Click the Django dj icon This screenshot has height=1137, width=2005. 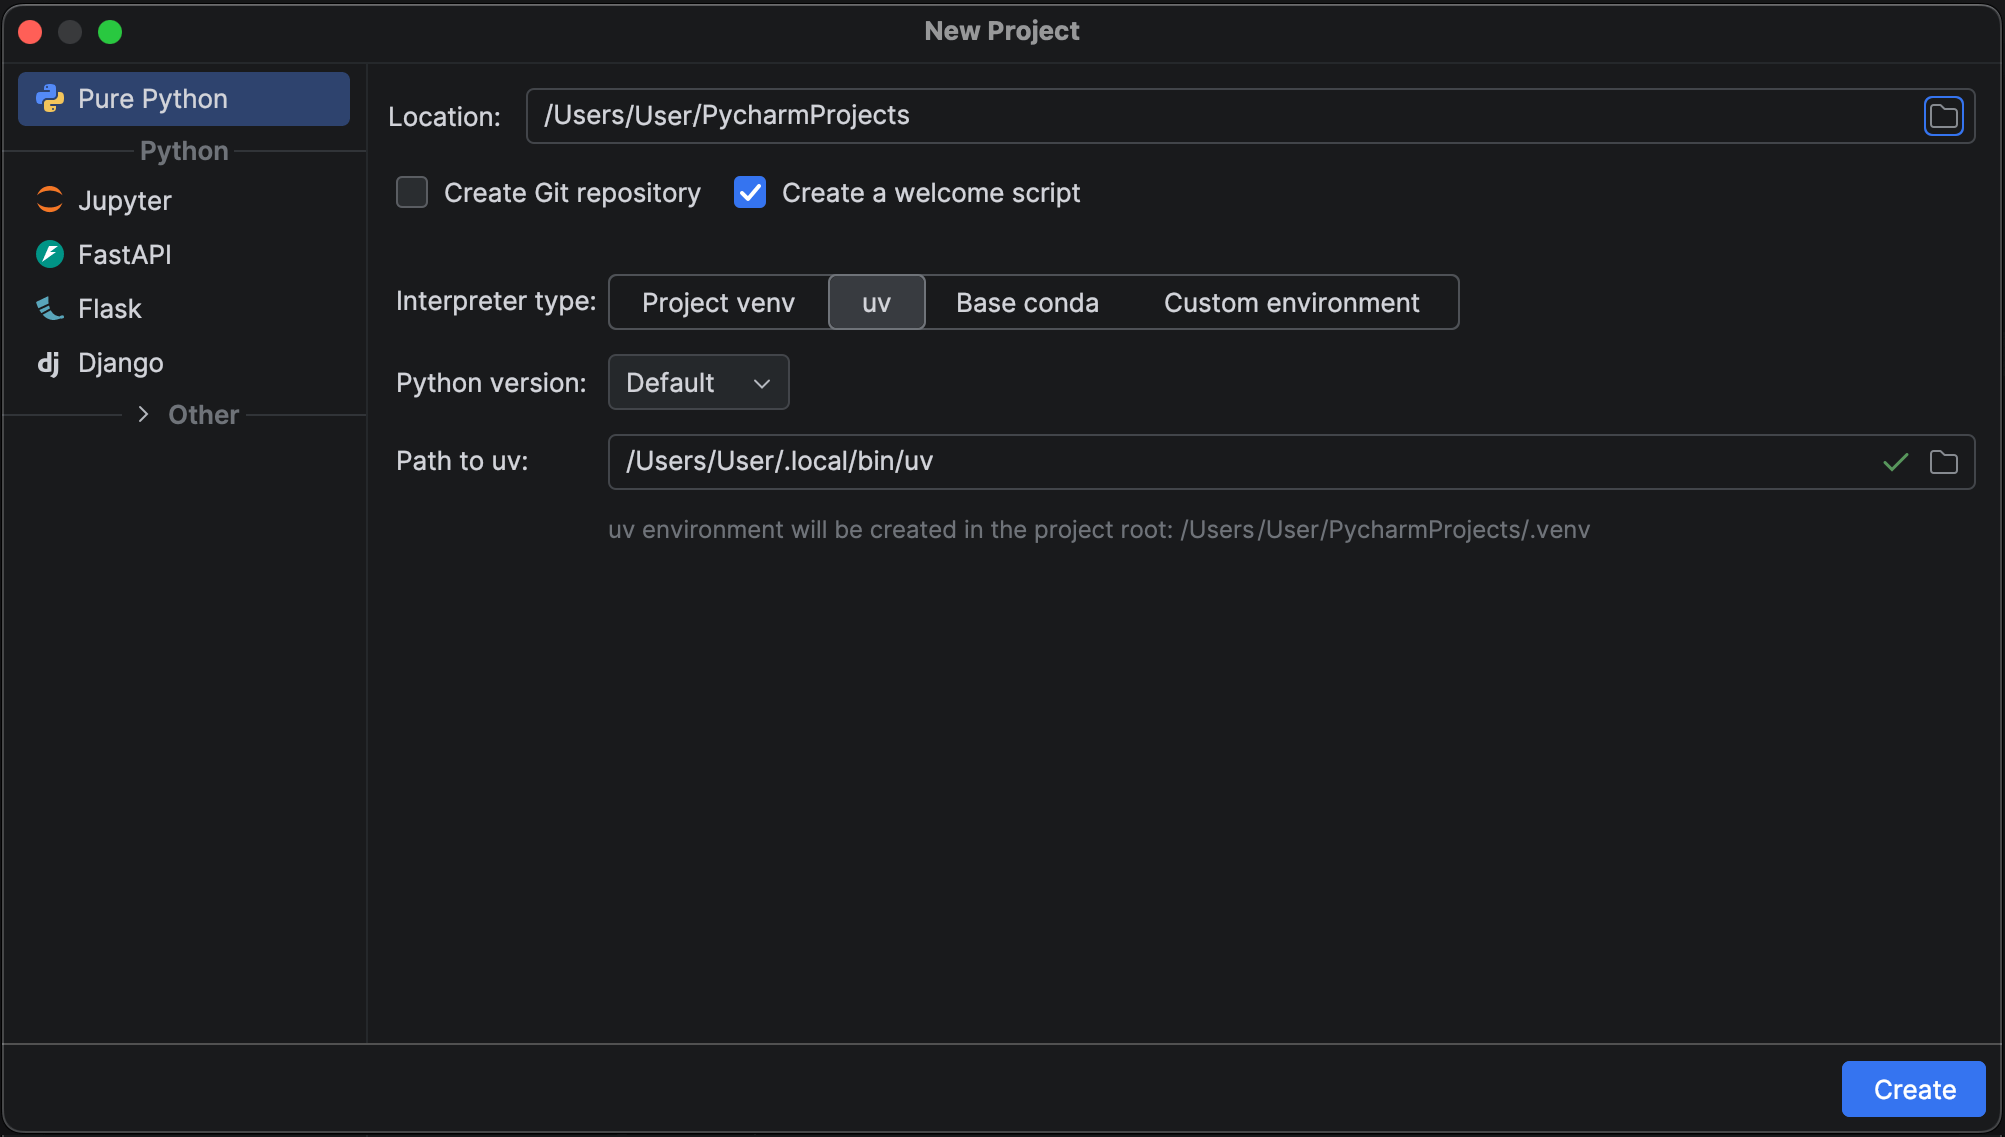coord(48,362)
